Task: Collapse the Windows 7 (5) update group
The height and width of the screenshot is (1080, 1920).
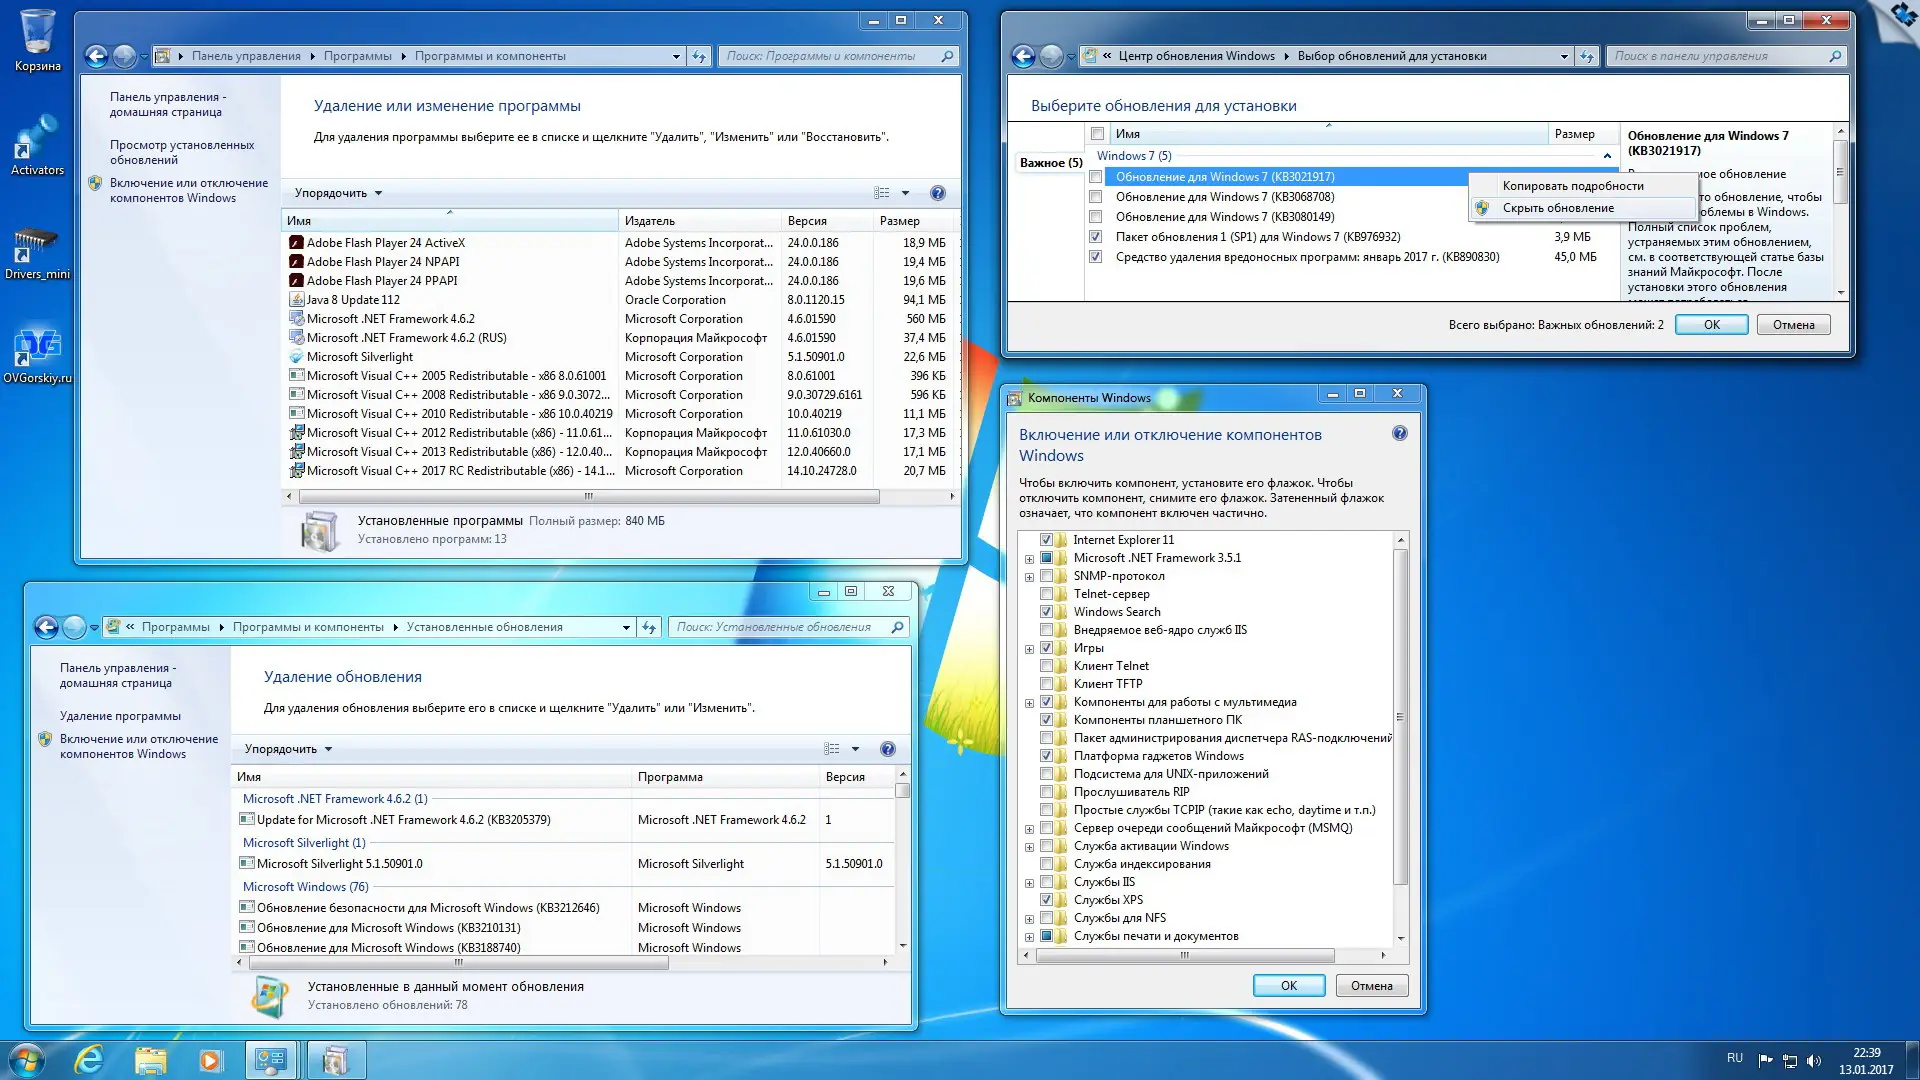Action: pyautogui.click(x=1607, y=156)
